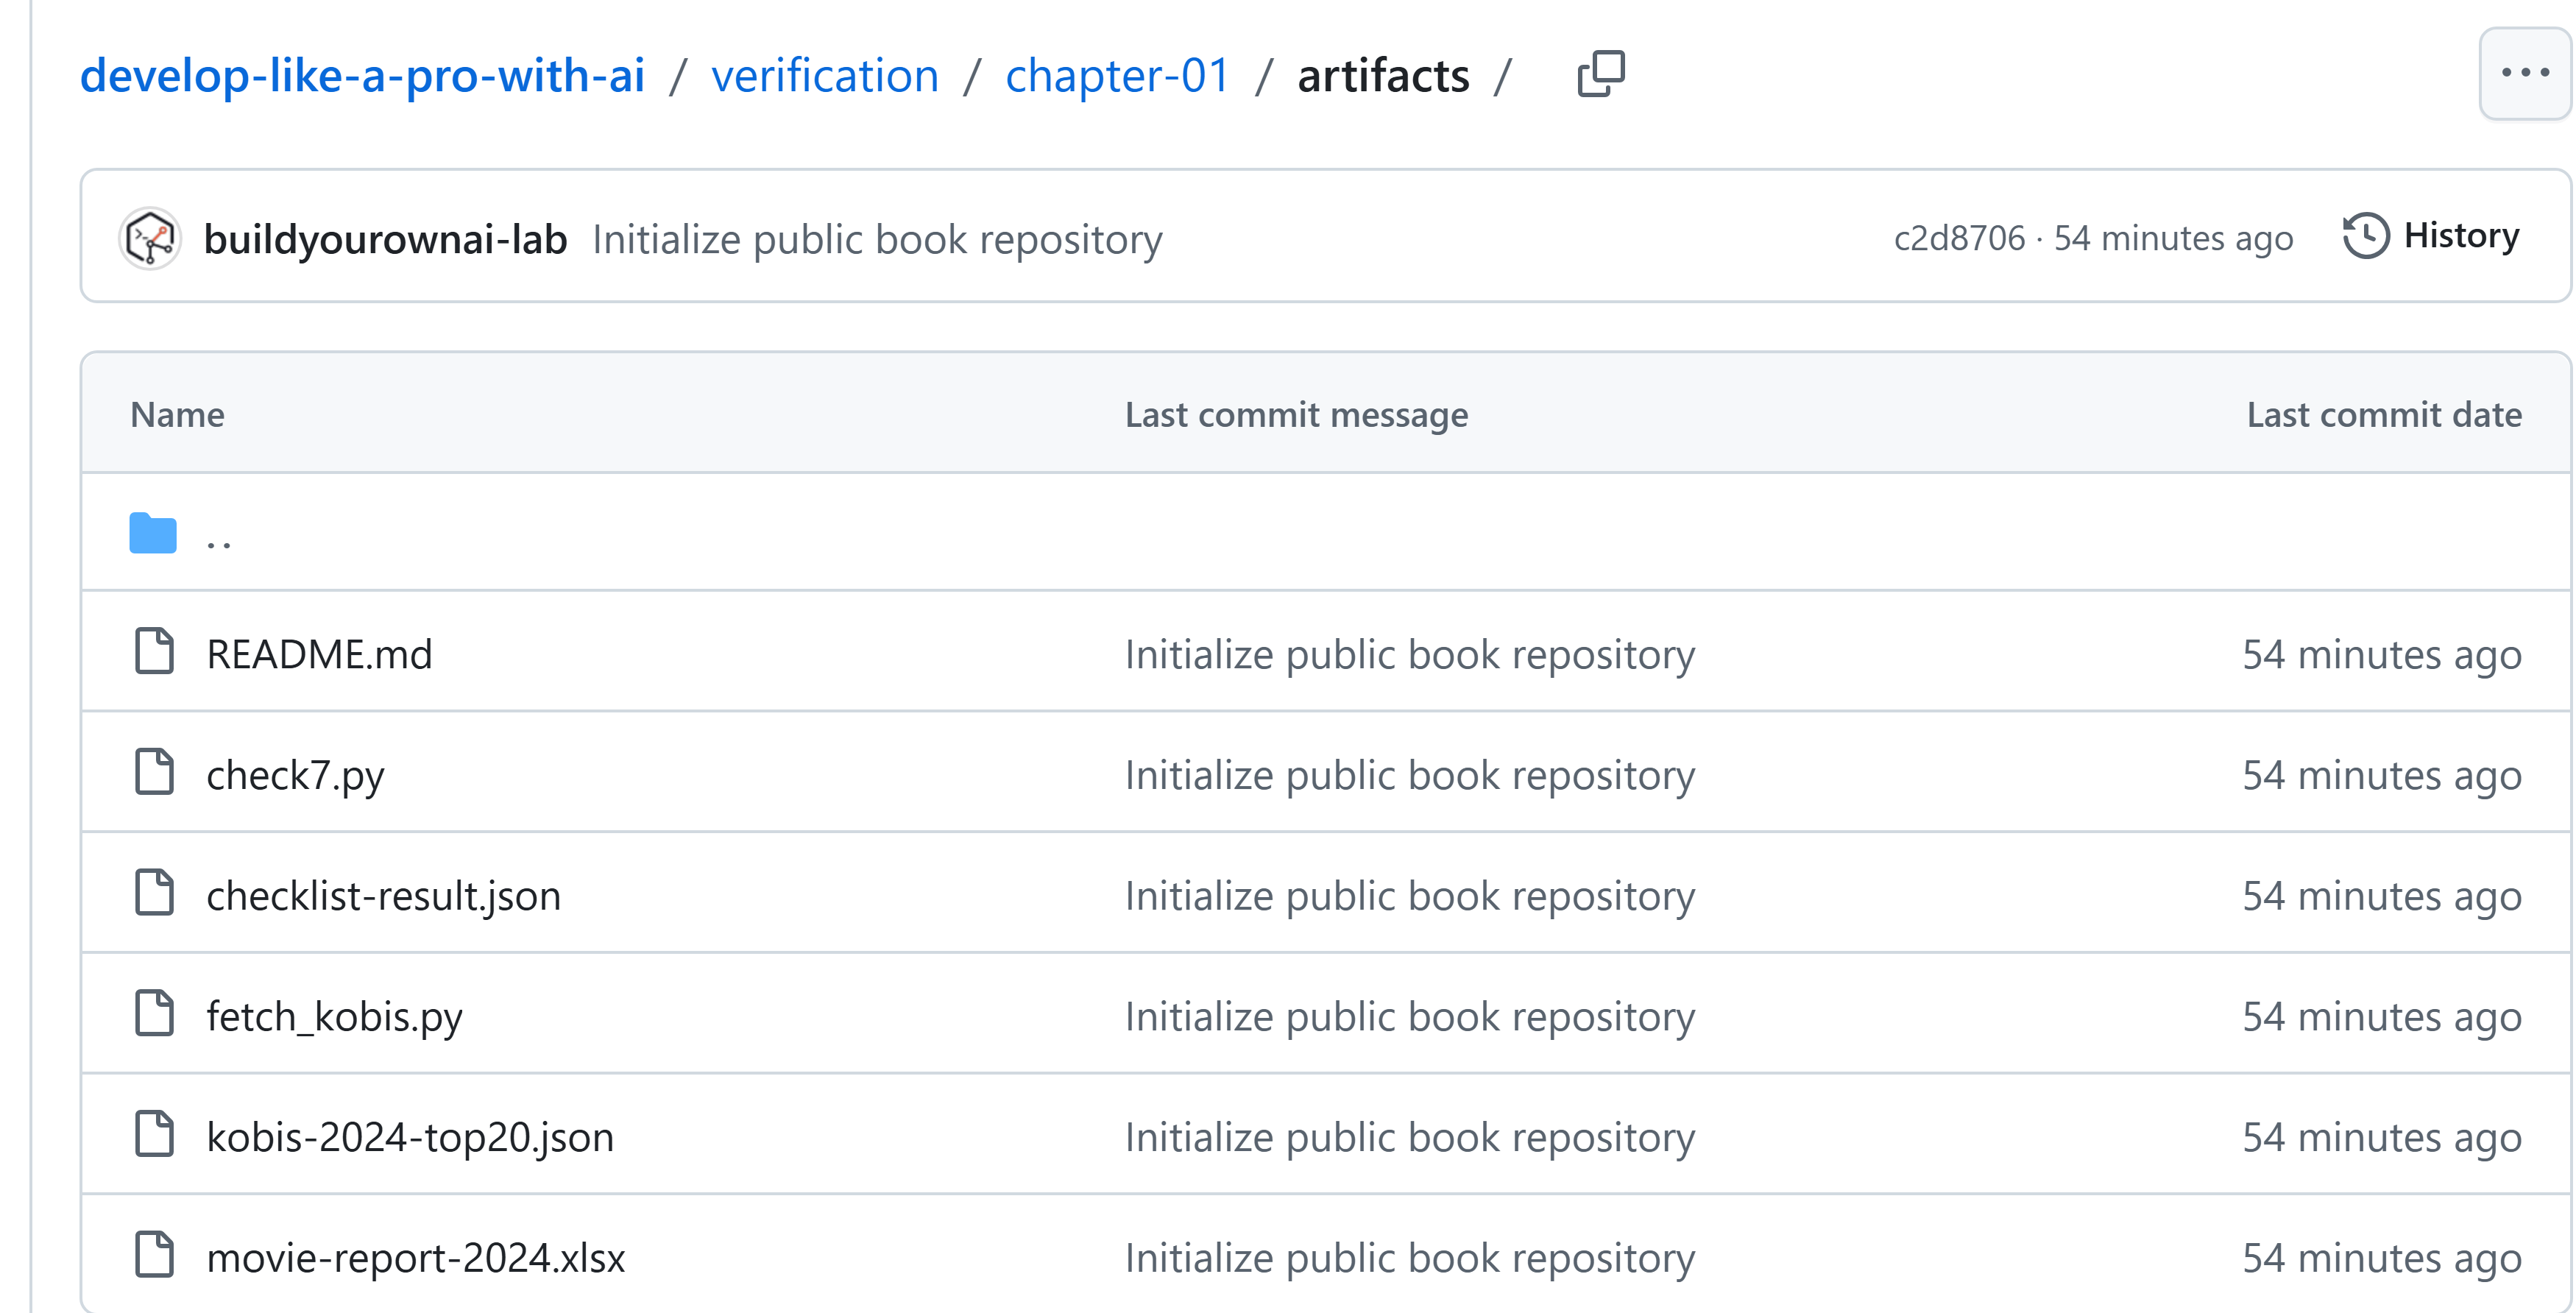Open the check7.py file
This screenshot has height=1313, width=2576.
tap(295, 776)
